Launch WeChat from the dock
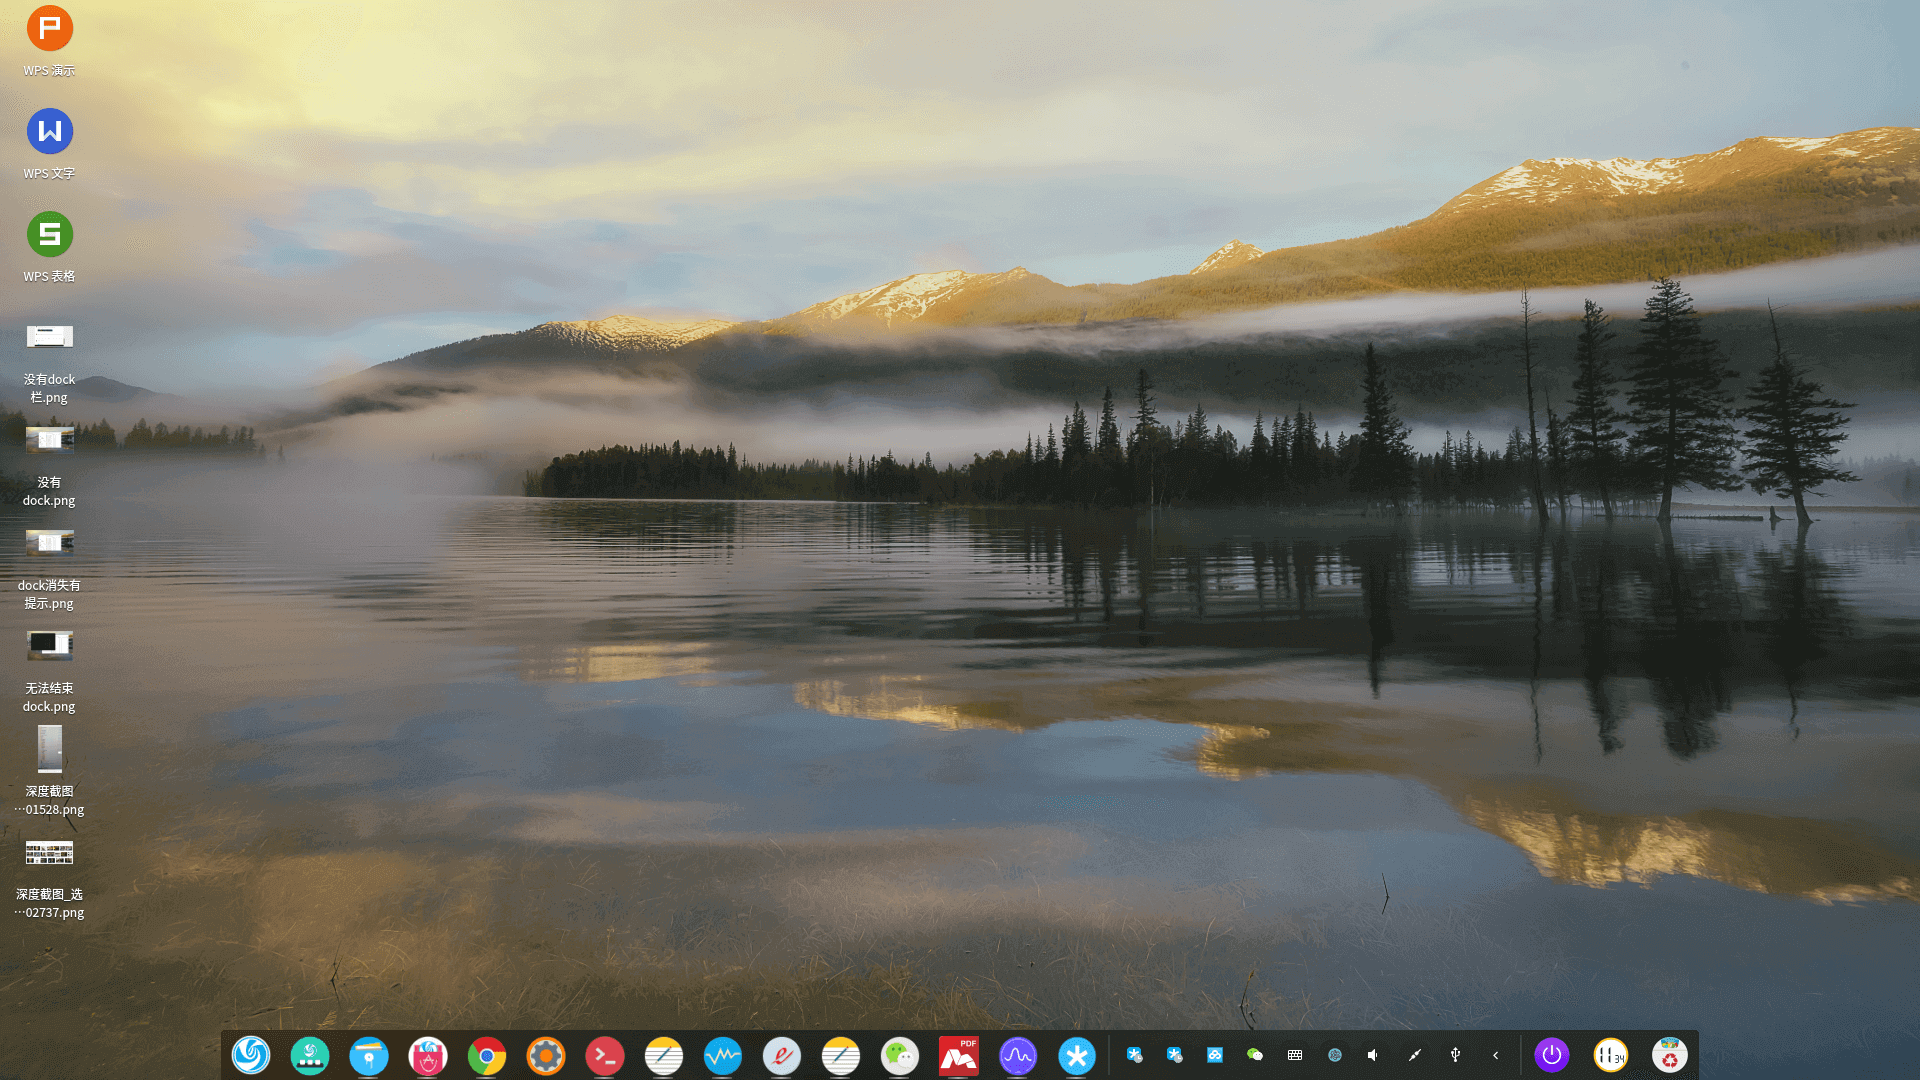 pyautogui.click(x=900, y=1055)
